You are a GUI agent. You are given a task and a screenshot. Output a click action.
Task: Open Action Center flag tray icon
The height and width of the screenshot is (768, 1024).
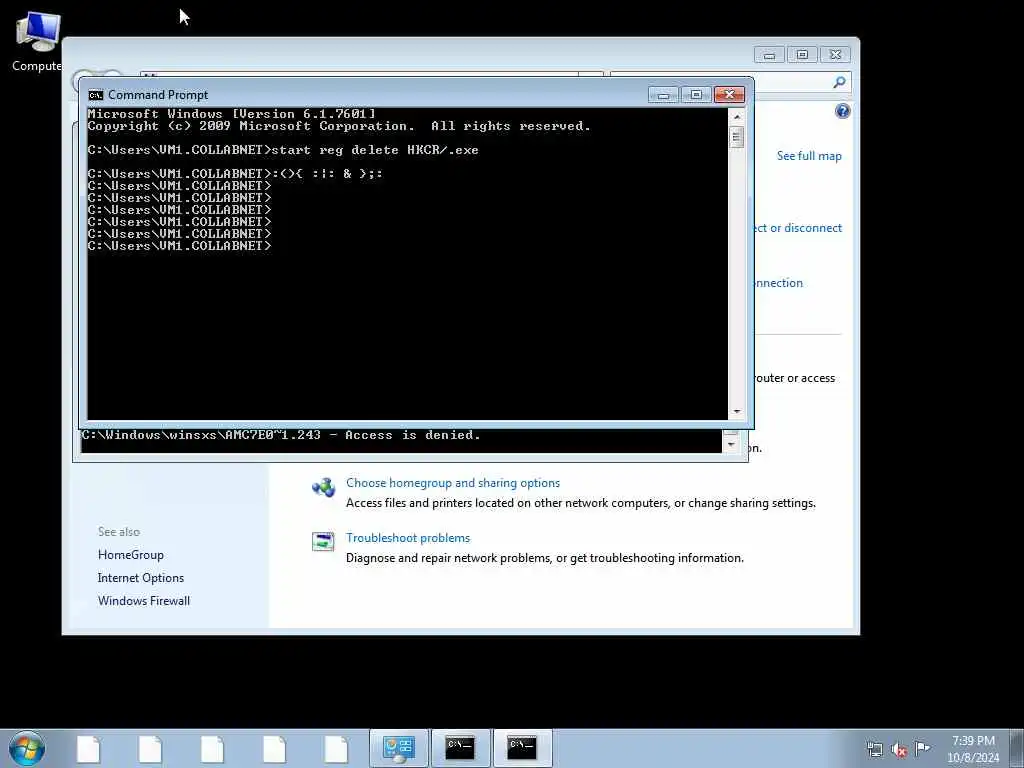point(923,748)
